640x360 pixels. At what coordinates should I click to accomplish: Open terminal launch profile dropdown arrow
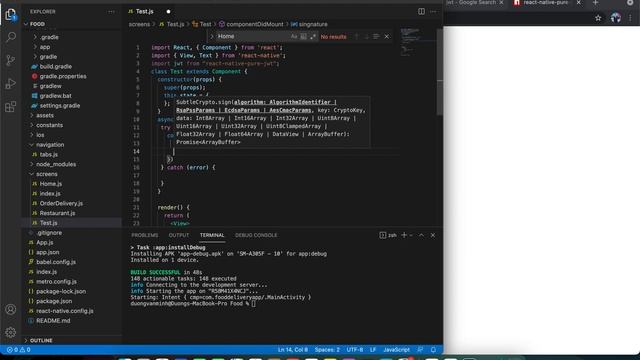pyautogui.click(x=411, y=235)
